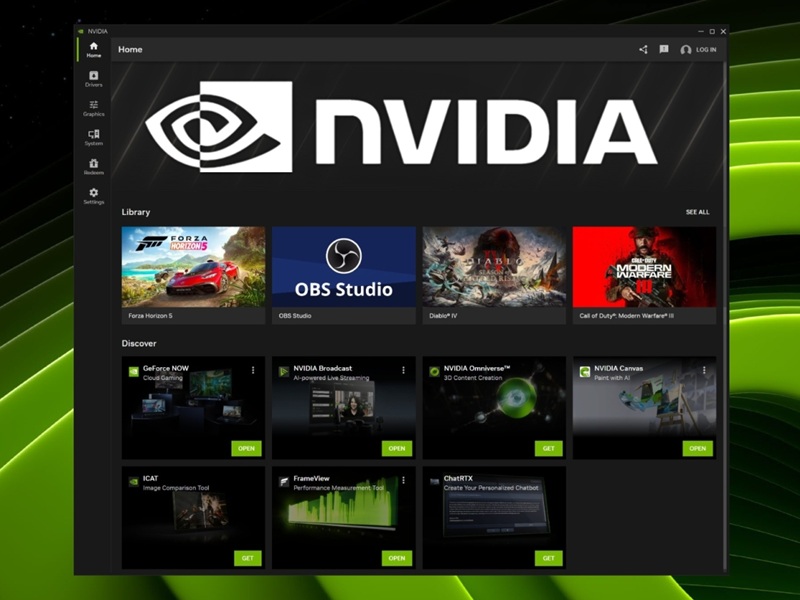Screen dimensions: 800x600
Task: Open the ChatRTX options menu
Action: pos(554,478)
